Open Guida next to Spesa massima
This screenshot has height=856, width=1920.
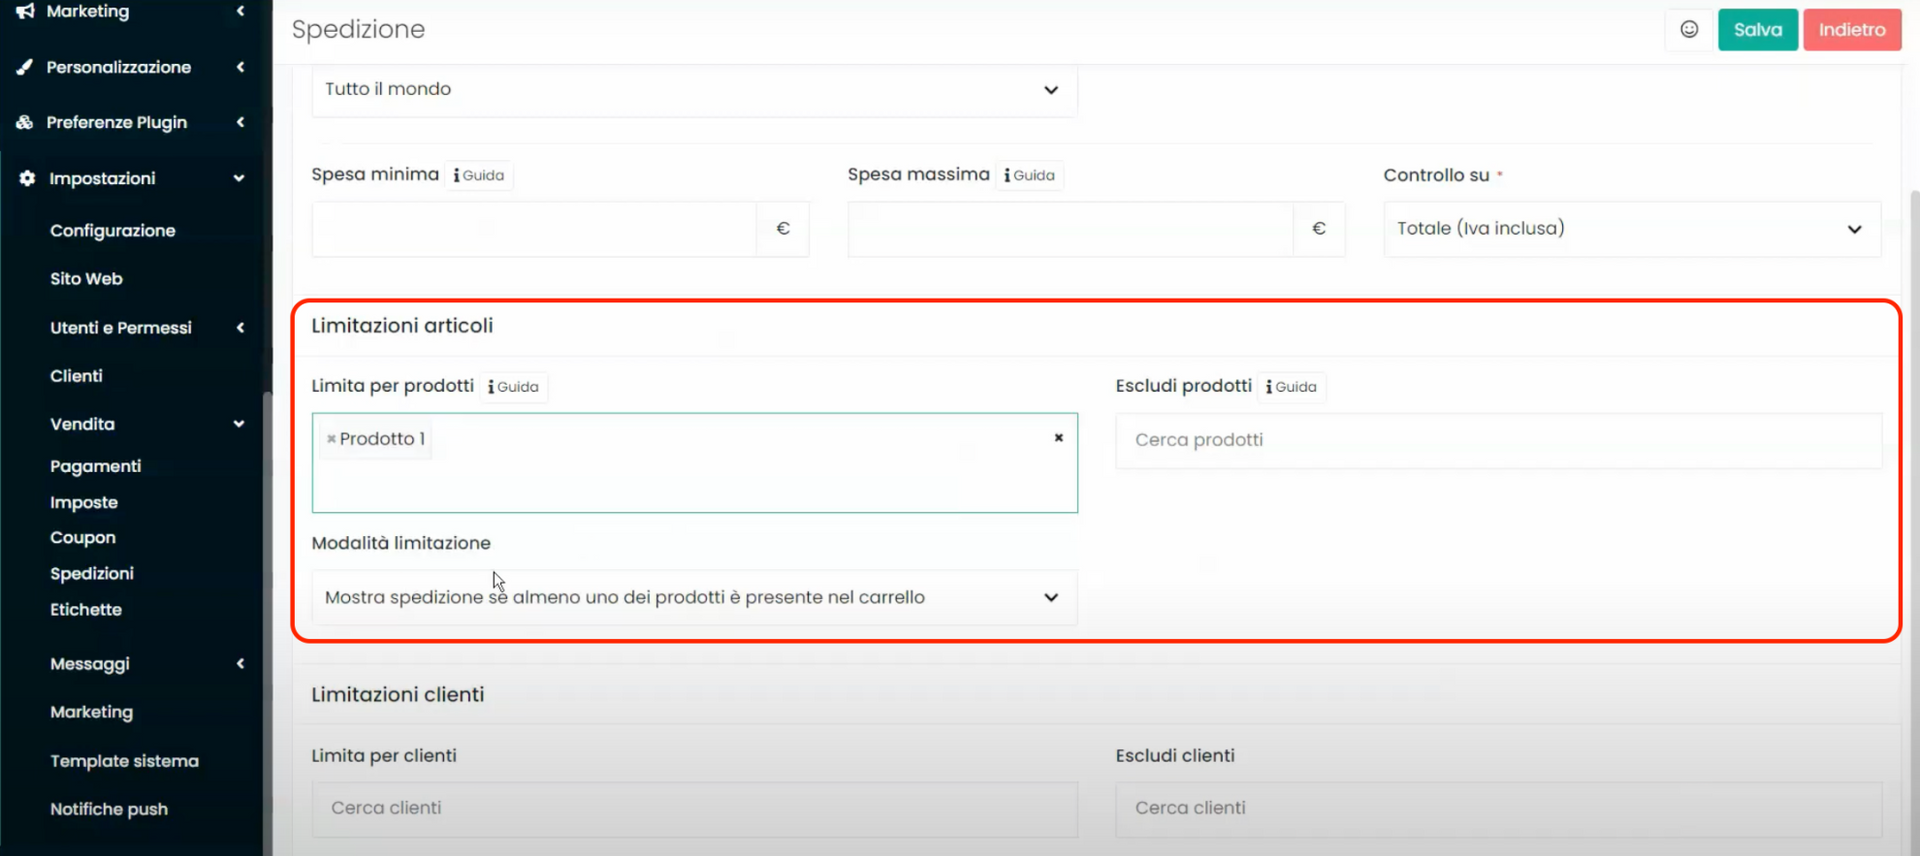click(x=1029, y=175)
